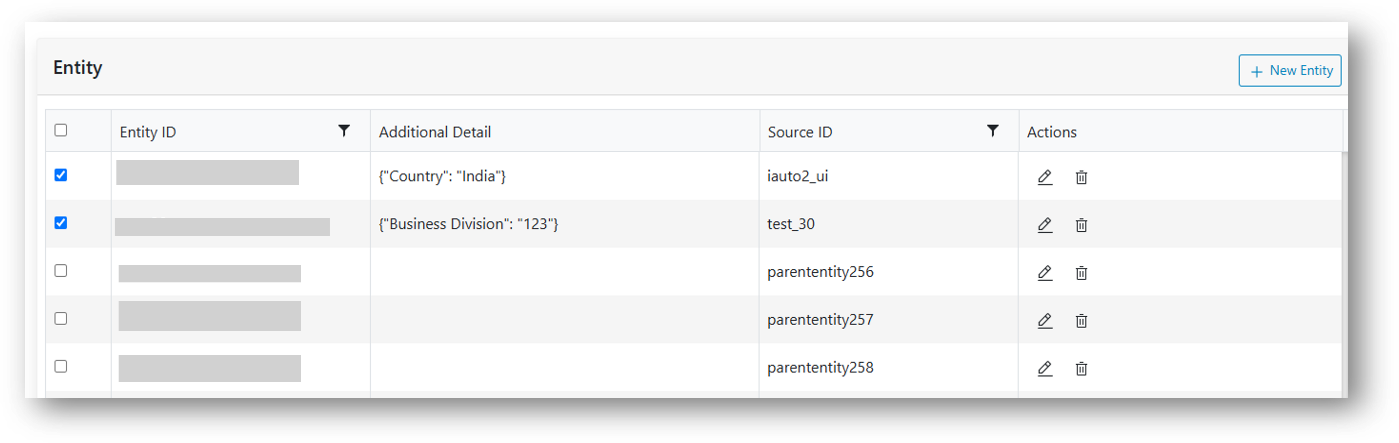1399x443 pixels.
Task: Check the parententity258 row checkbox
Action: click(x=61, y=366)
